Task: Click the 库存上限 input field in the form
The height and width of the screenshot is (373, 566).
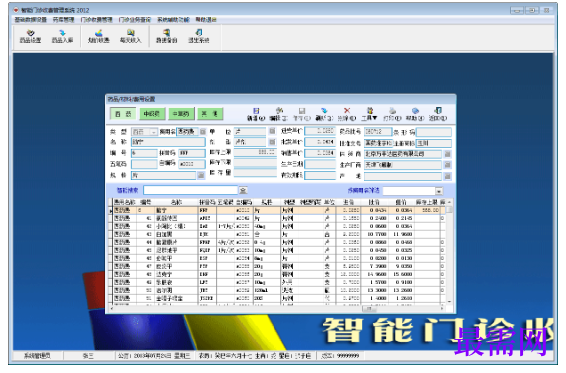Action: pyautogui.click(x=255, y=152)
